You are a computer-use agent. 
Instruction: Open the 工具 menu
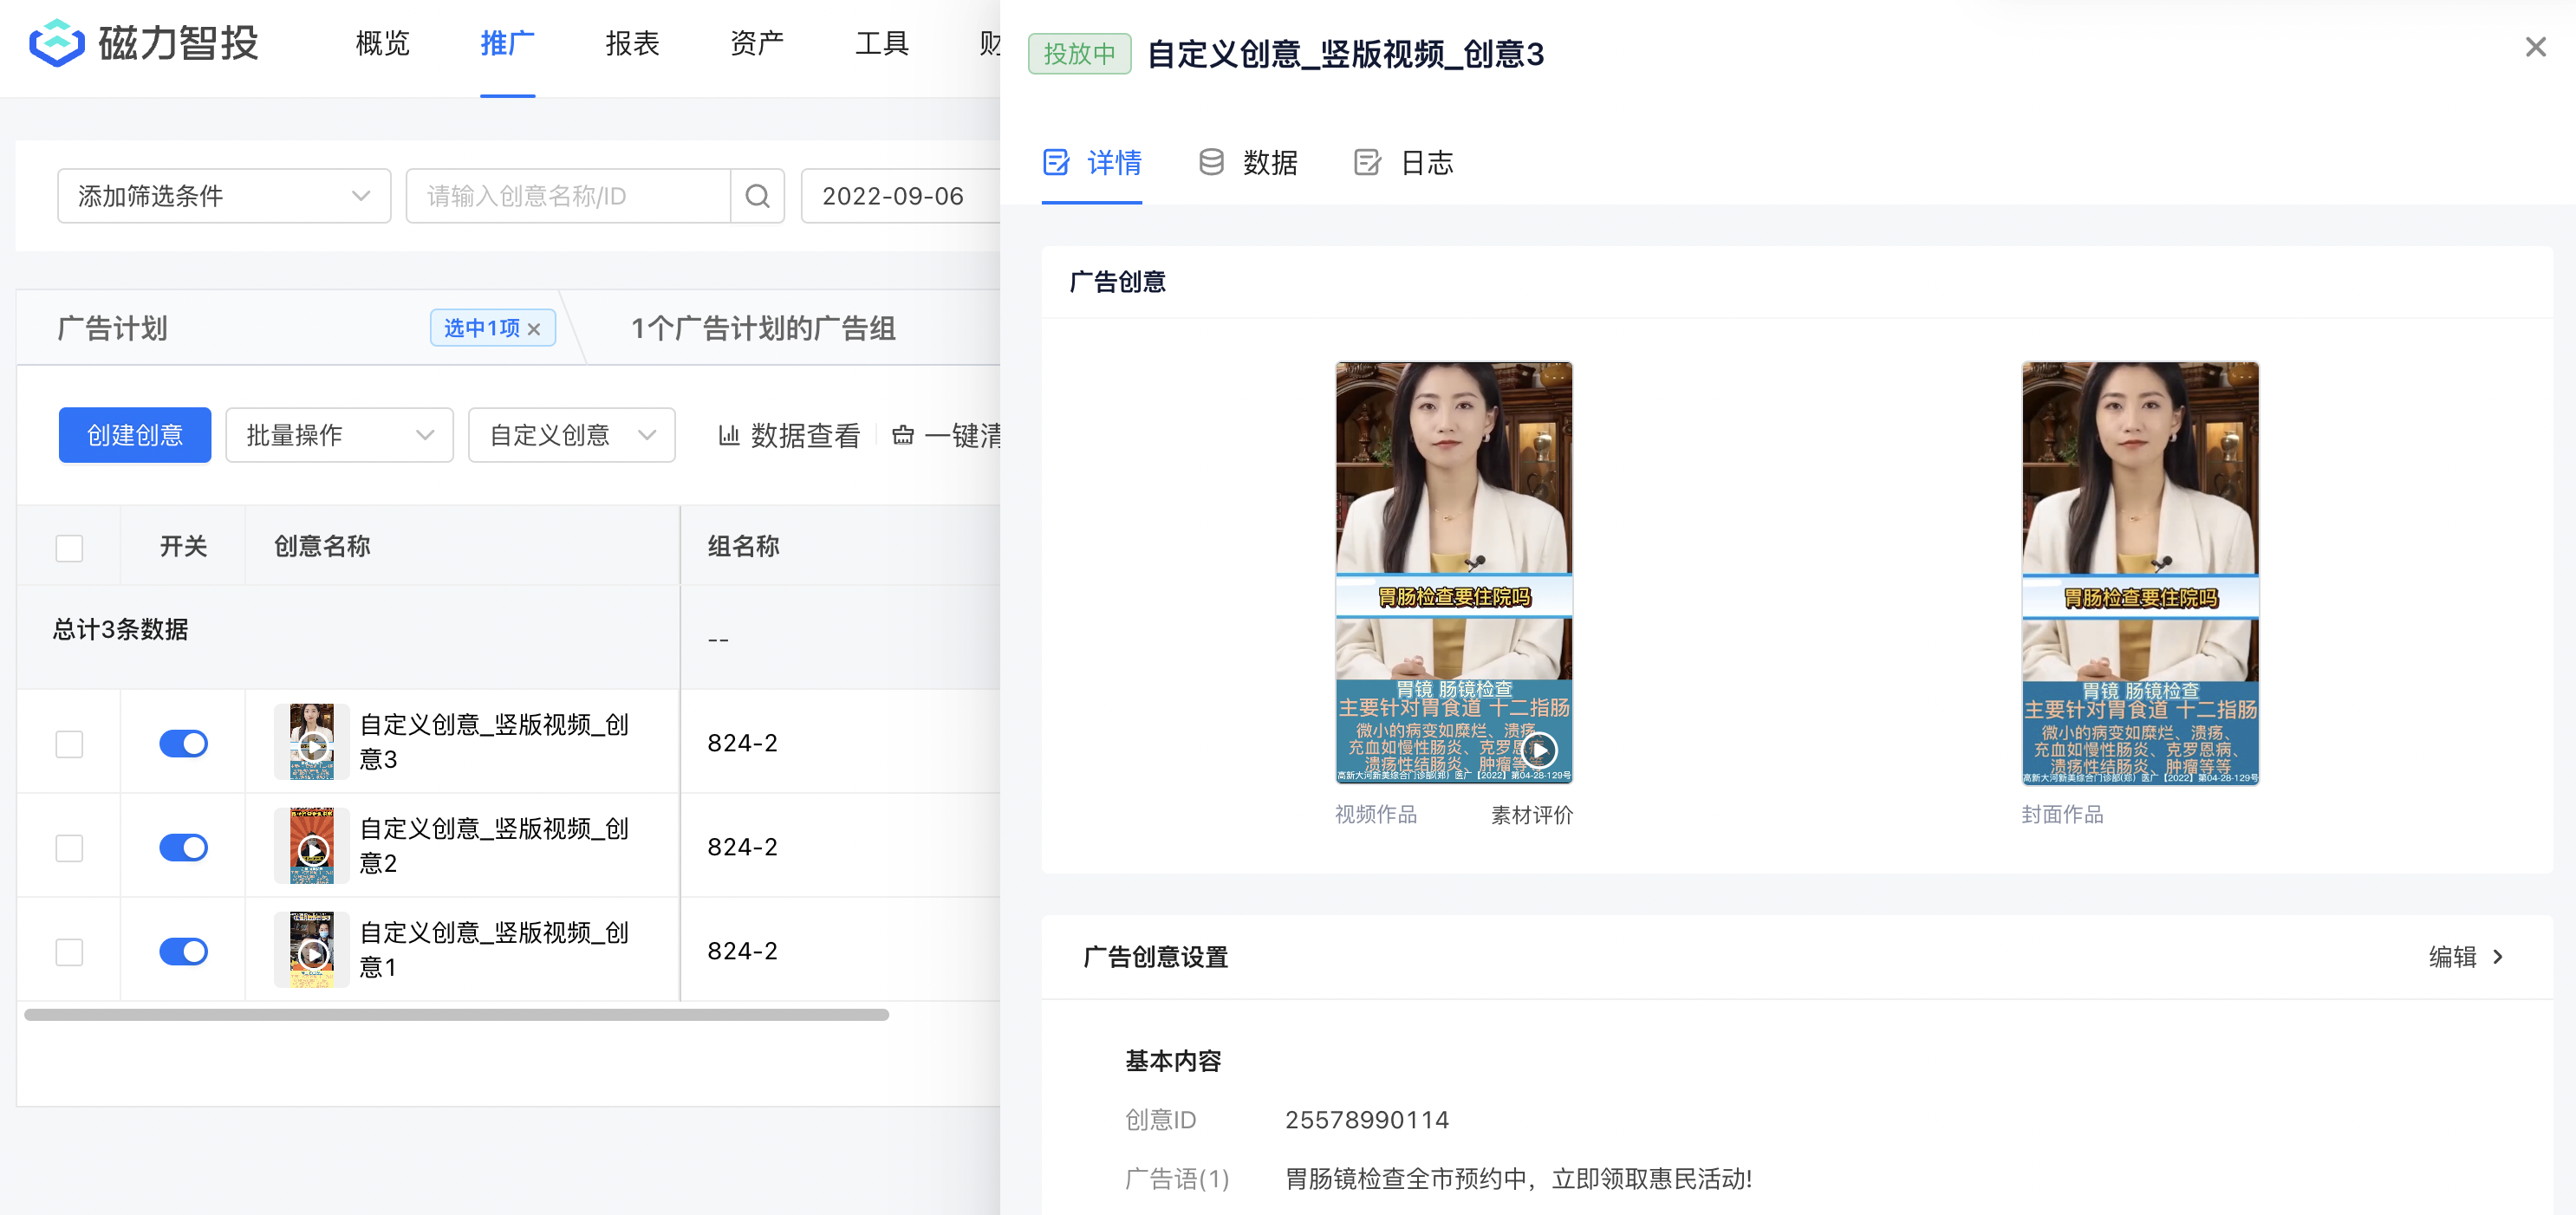coord(881,43)
